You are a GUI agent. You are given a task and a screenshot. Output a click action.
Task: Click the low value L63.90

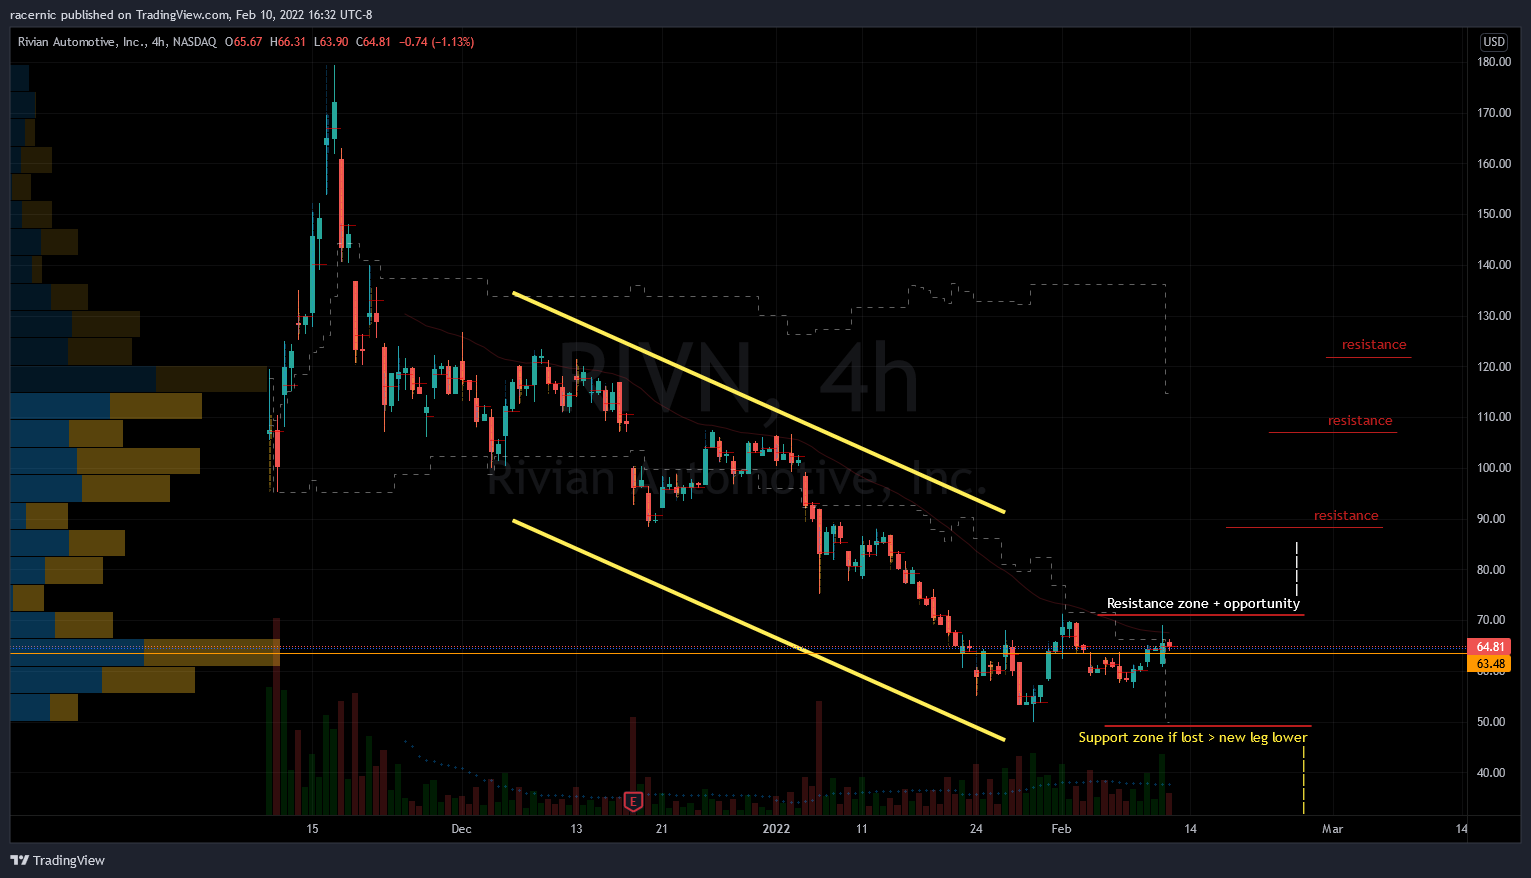[x=331, y=42]
